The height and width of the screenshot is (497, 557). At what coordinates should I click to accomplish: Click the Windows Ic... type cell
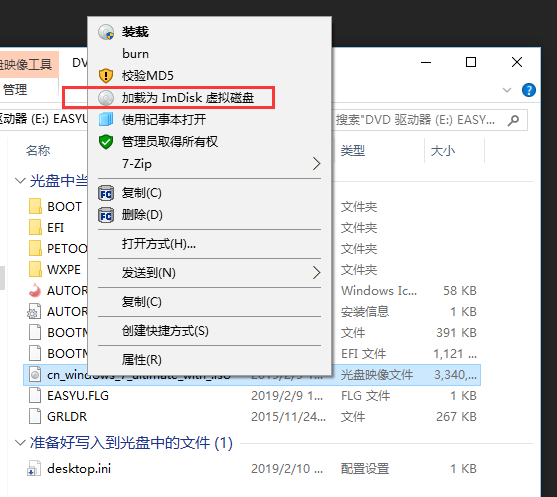tap(379, 291)
